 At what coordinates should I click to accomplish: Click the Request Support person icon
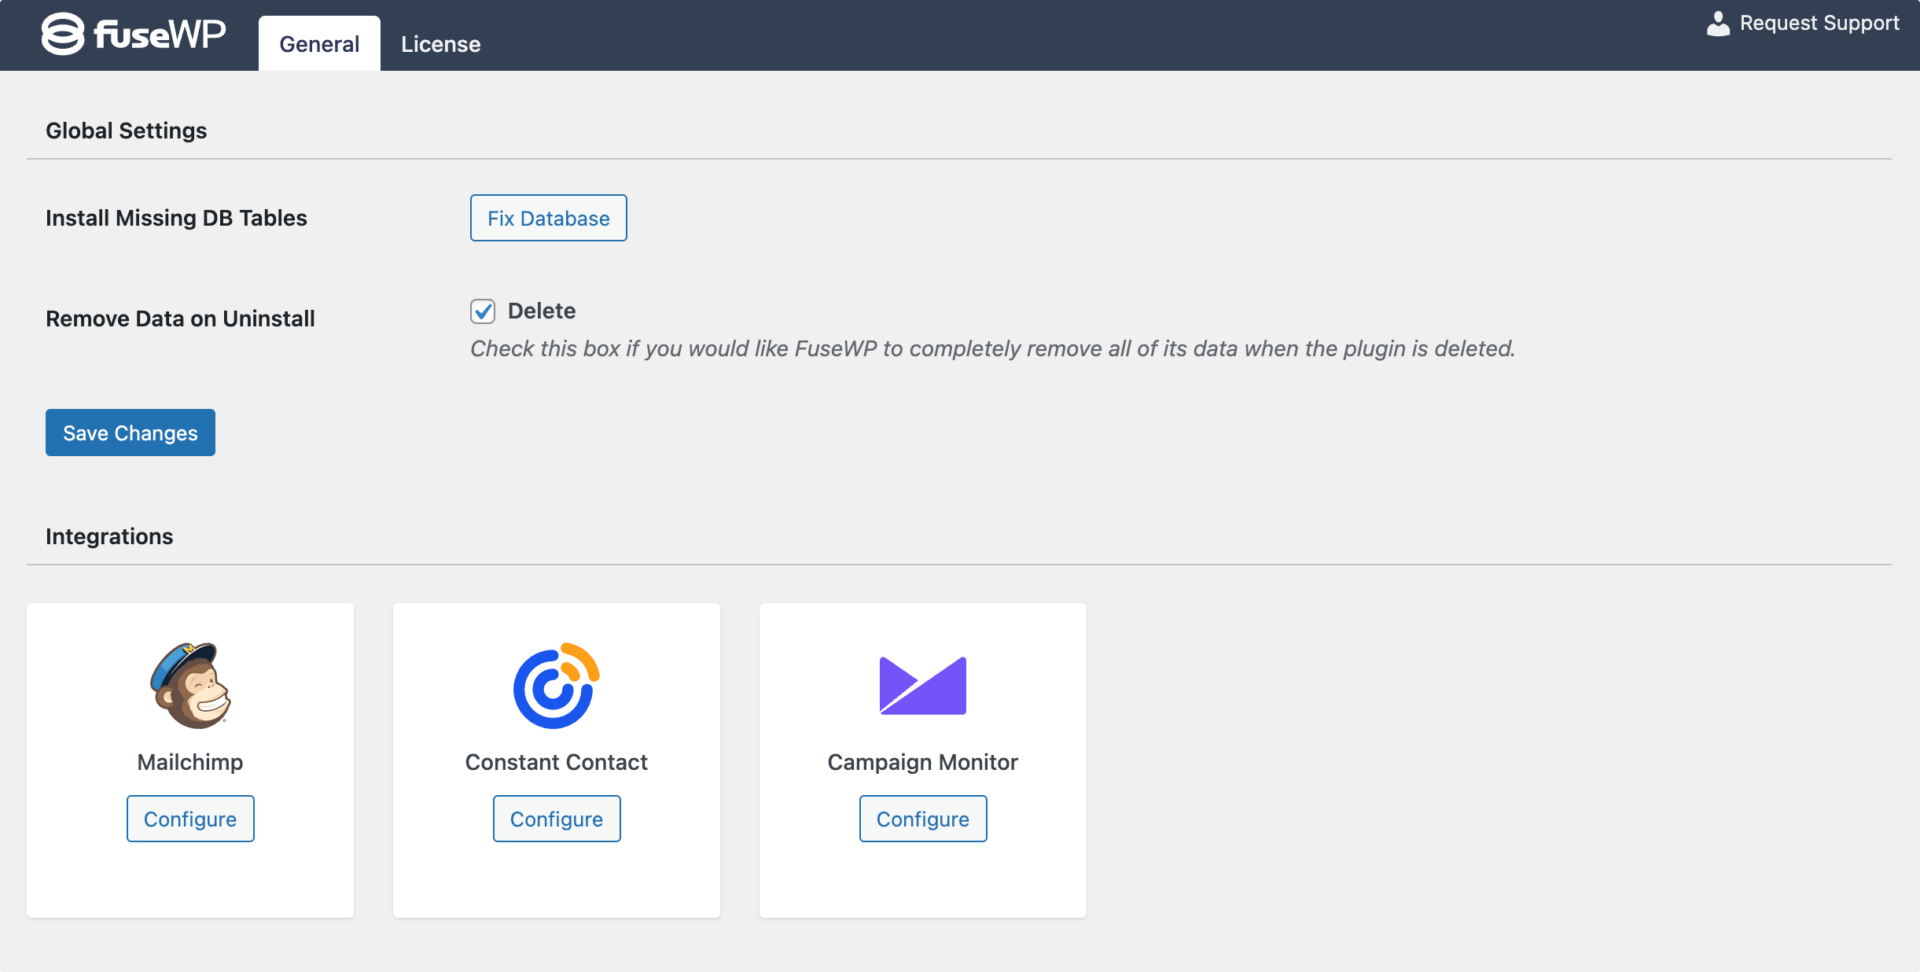[x=1717, y=23]
